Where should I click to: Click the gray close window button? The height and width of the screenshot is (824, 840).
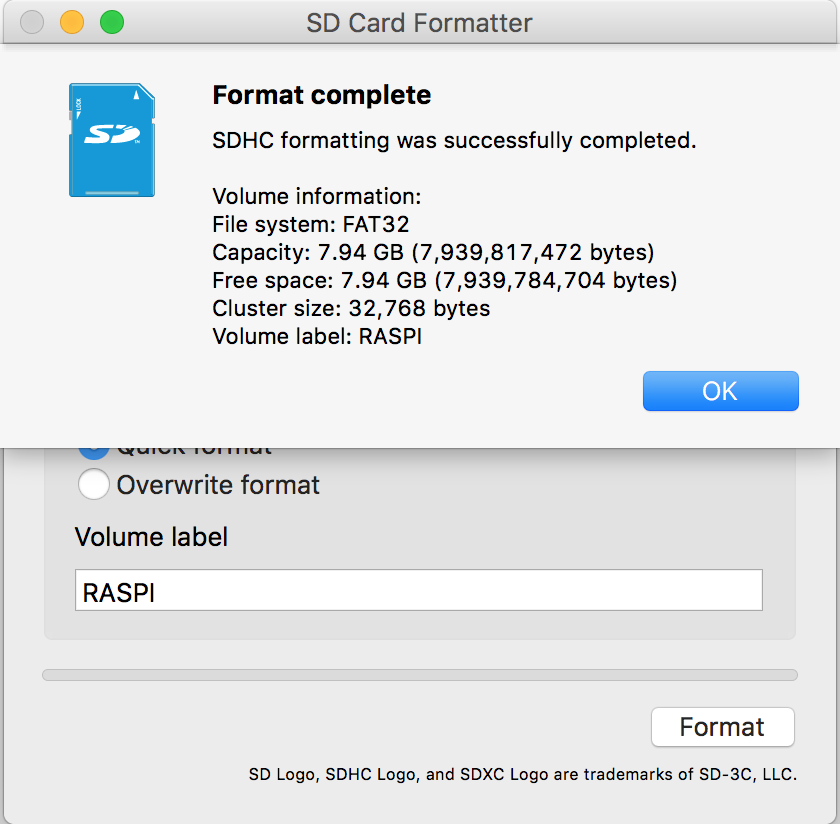pyautogui.click(x=32, y=22)
